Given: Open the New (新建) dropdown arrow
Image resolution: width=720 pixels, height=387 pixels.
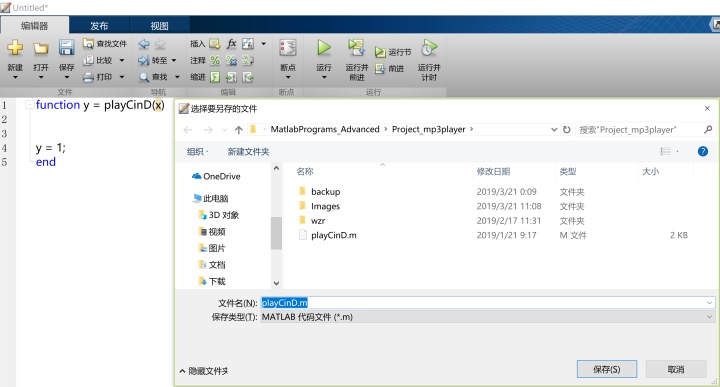Looking at the screenshot, I should pyautogui.click(x=15, y=78).
